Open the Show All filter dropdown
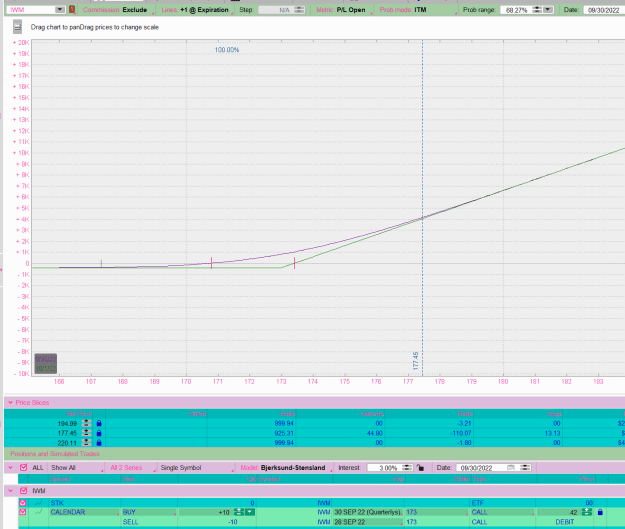 click(76, 468)
